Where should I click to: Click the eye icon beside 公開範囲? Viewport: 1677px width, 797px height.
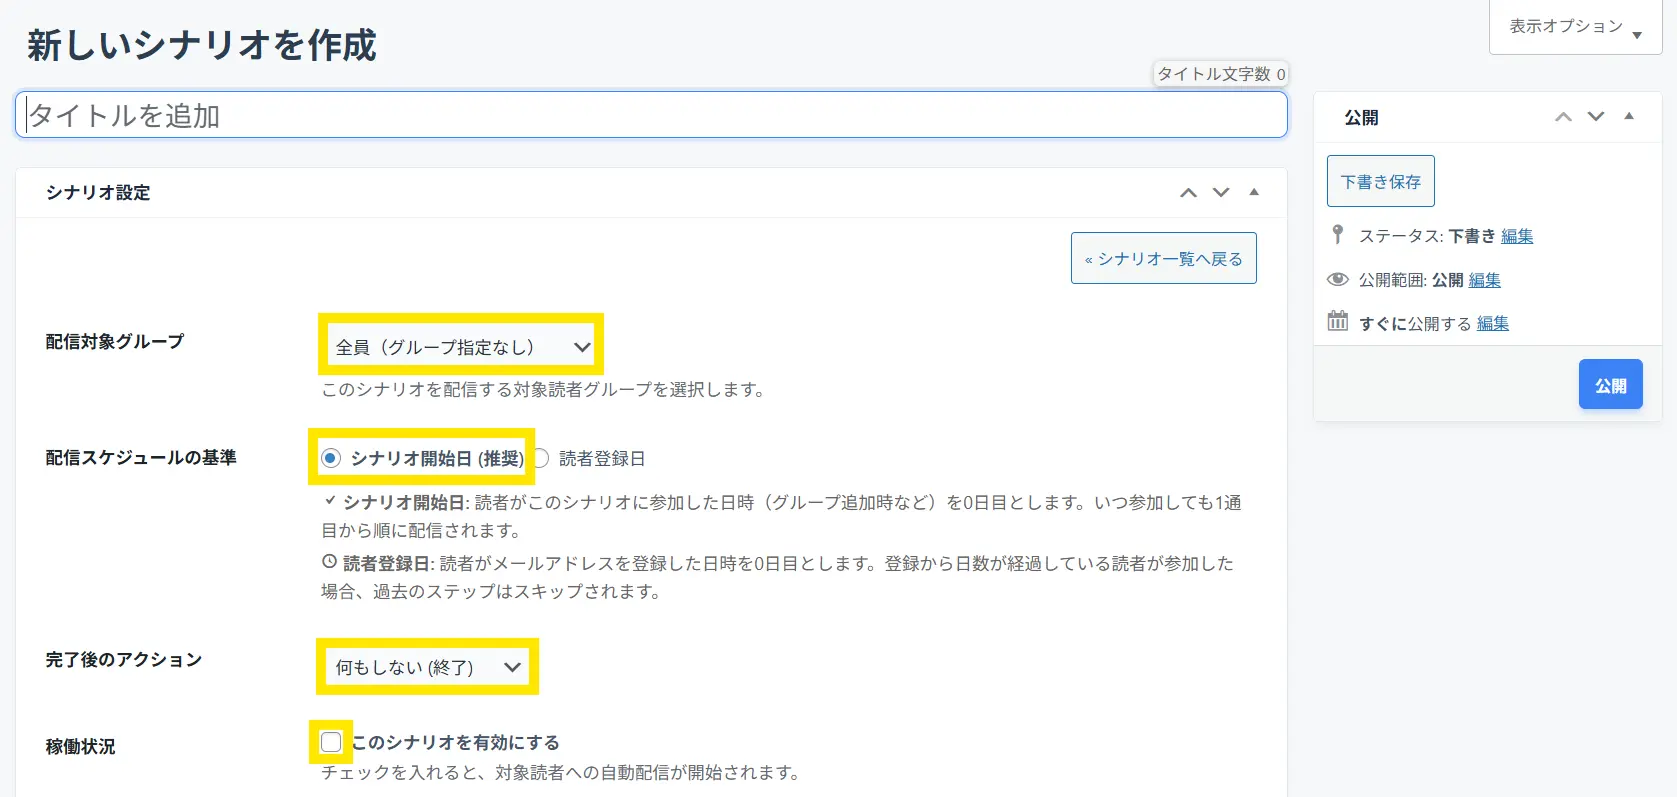1337,280
